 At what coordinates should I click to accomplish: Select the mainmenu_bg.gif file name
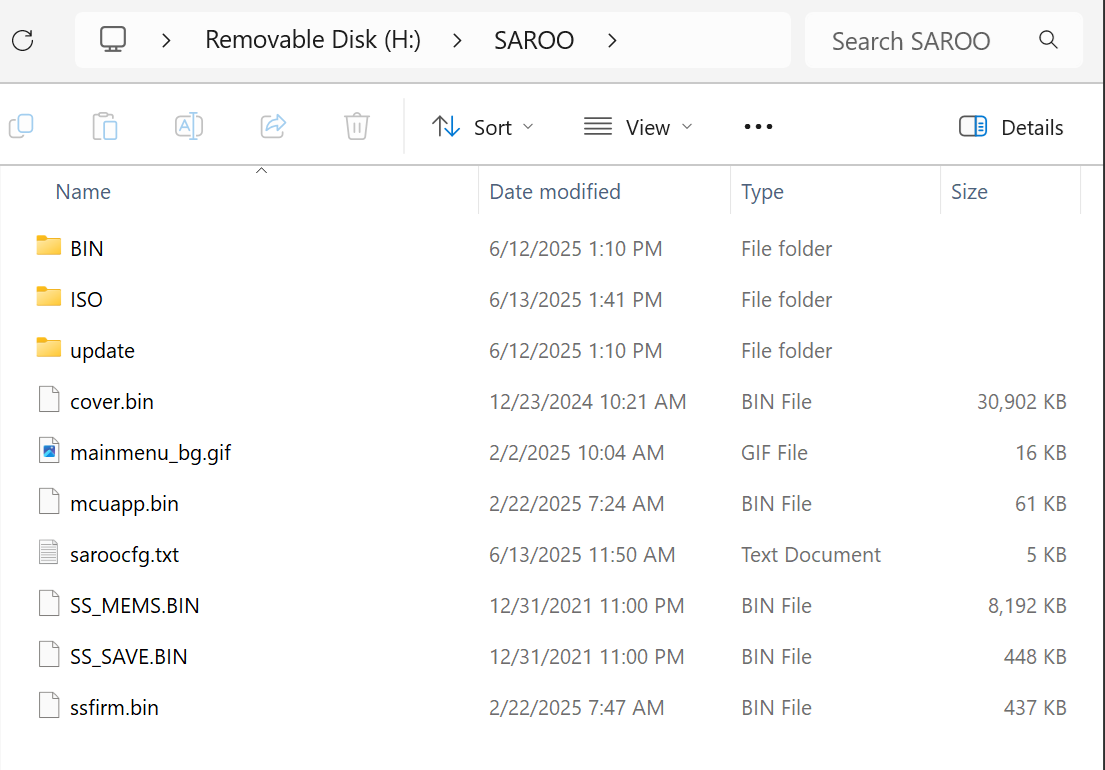[150, 453]
